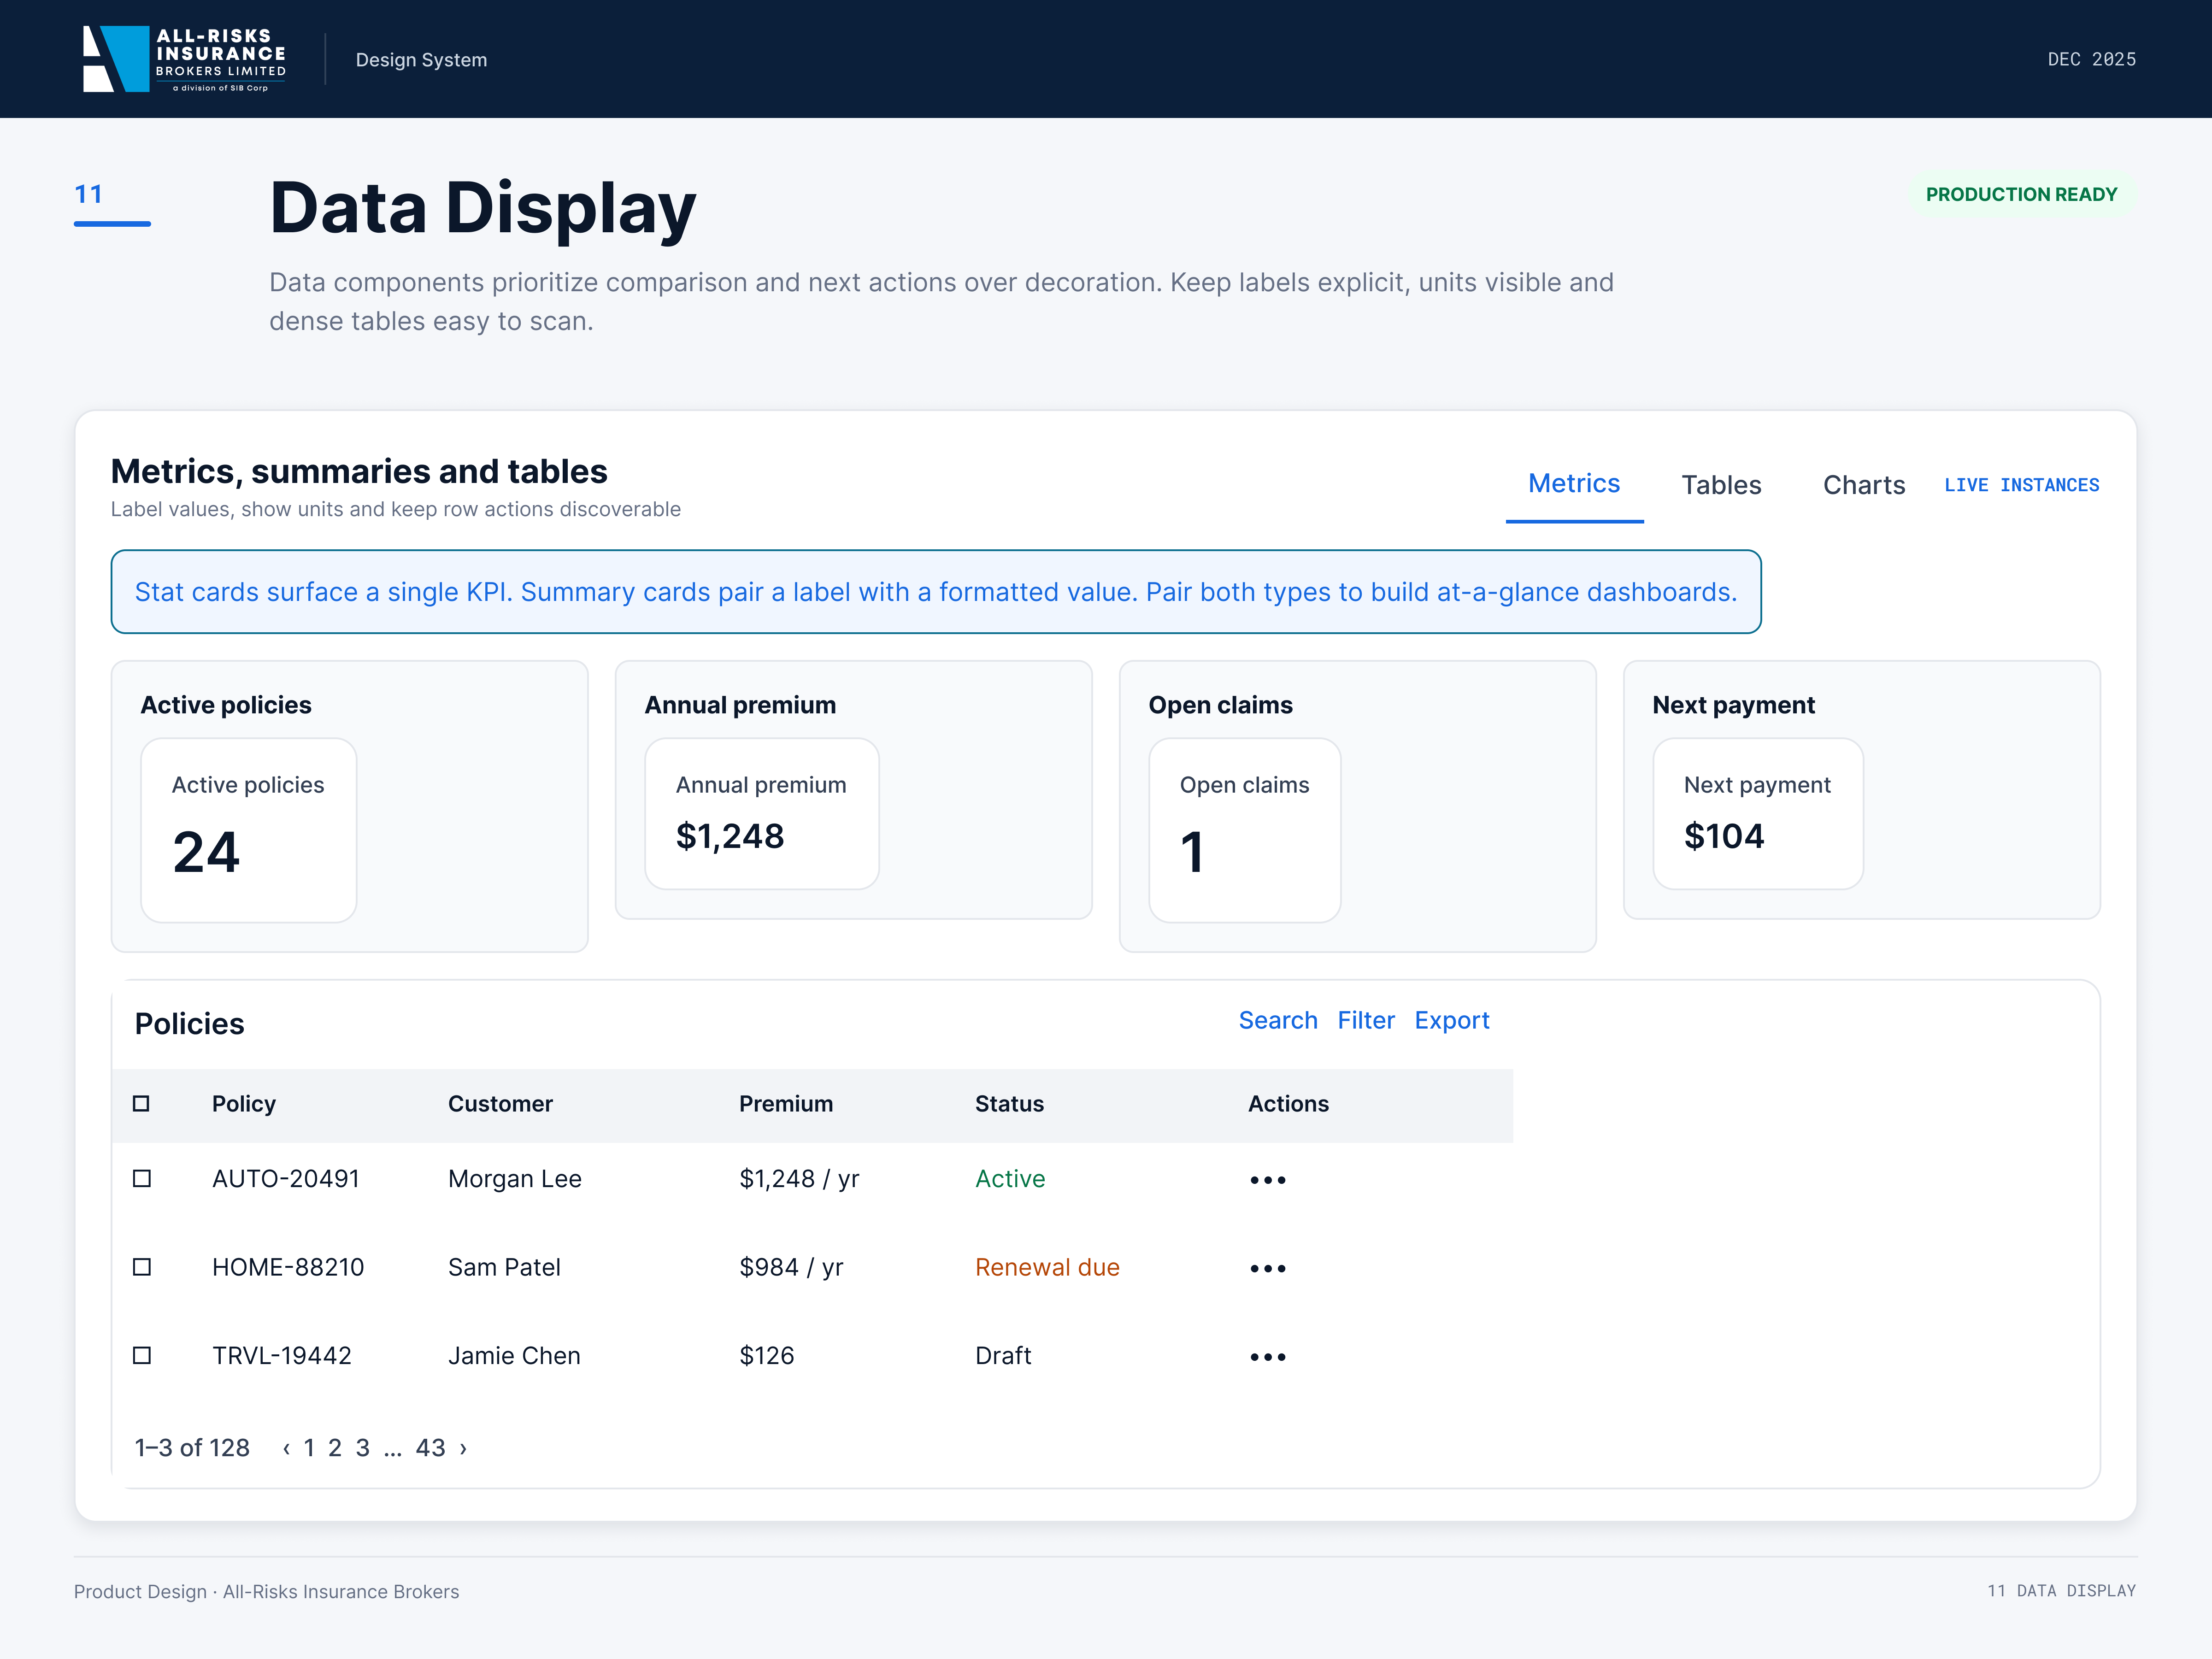This screenshot has height=1659, width=2212.
Task: Click the Data Display page heading
Action: point(482,209)
